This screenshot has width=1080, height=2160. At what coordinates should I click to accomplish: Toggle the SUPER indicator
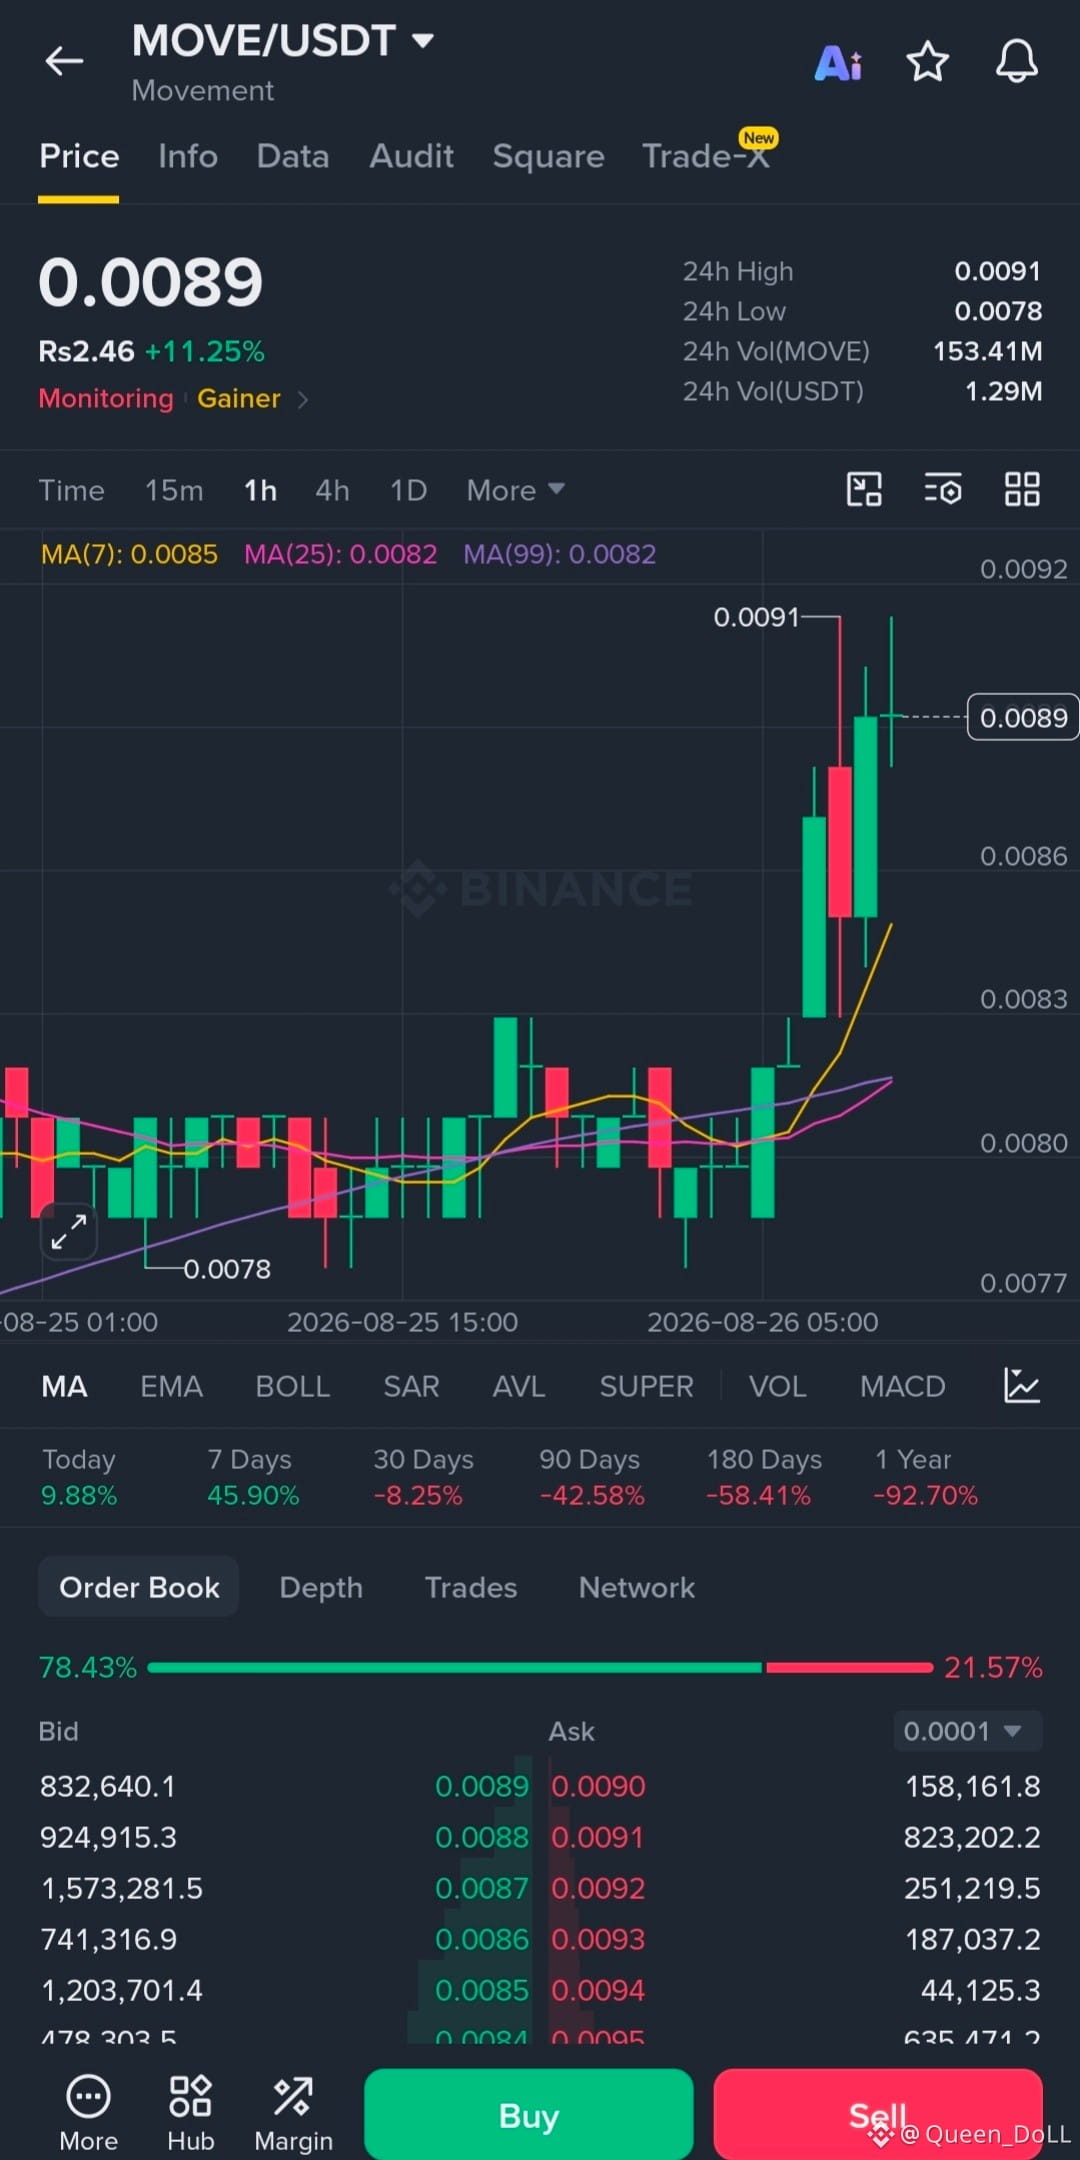646,1386
